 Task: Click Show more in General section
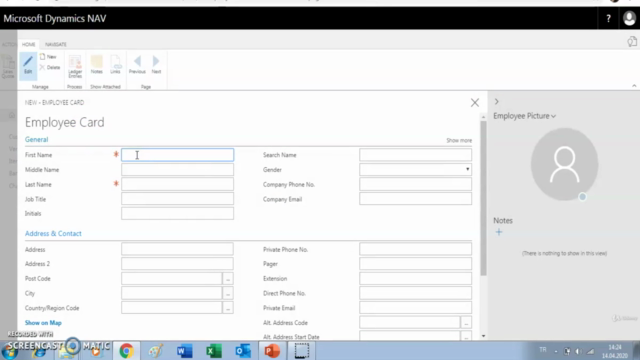pyautogui.click(x=459, y=140)
